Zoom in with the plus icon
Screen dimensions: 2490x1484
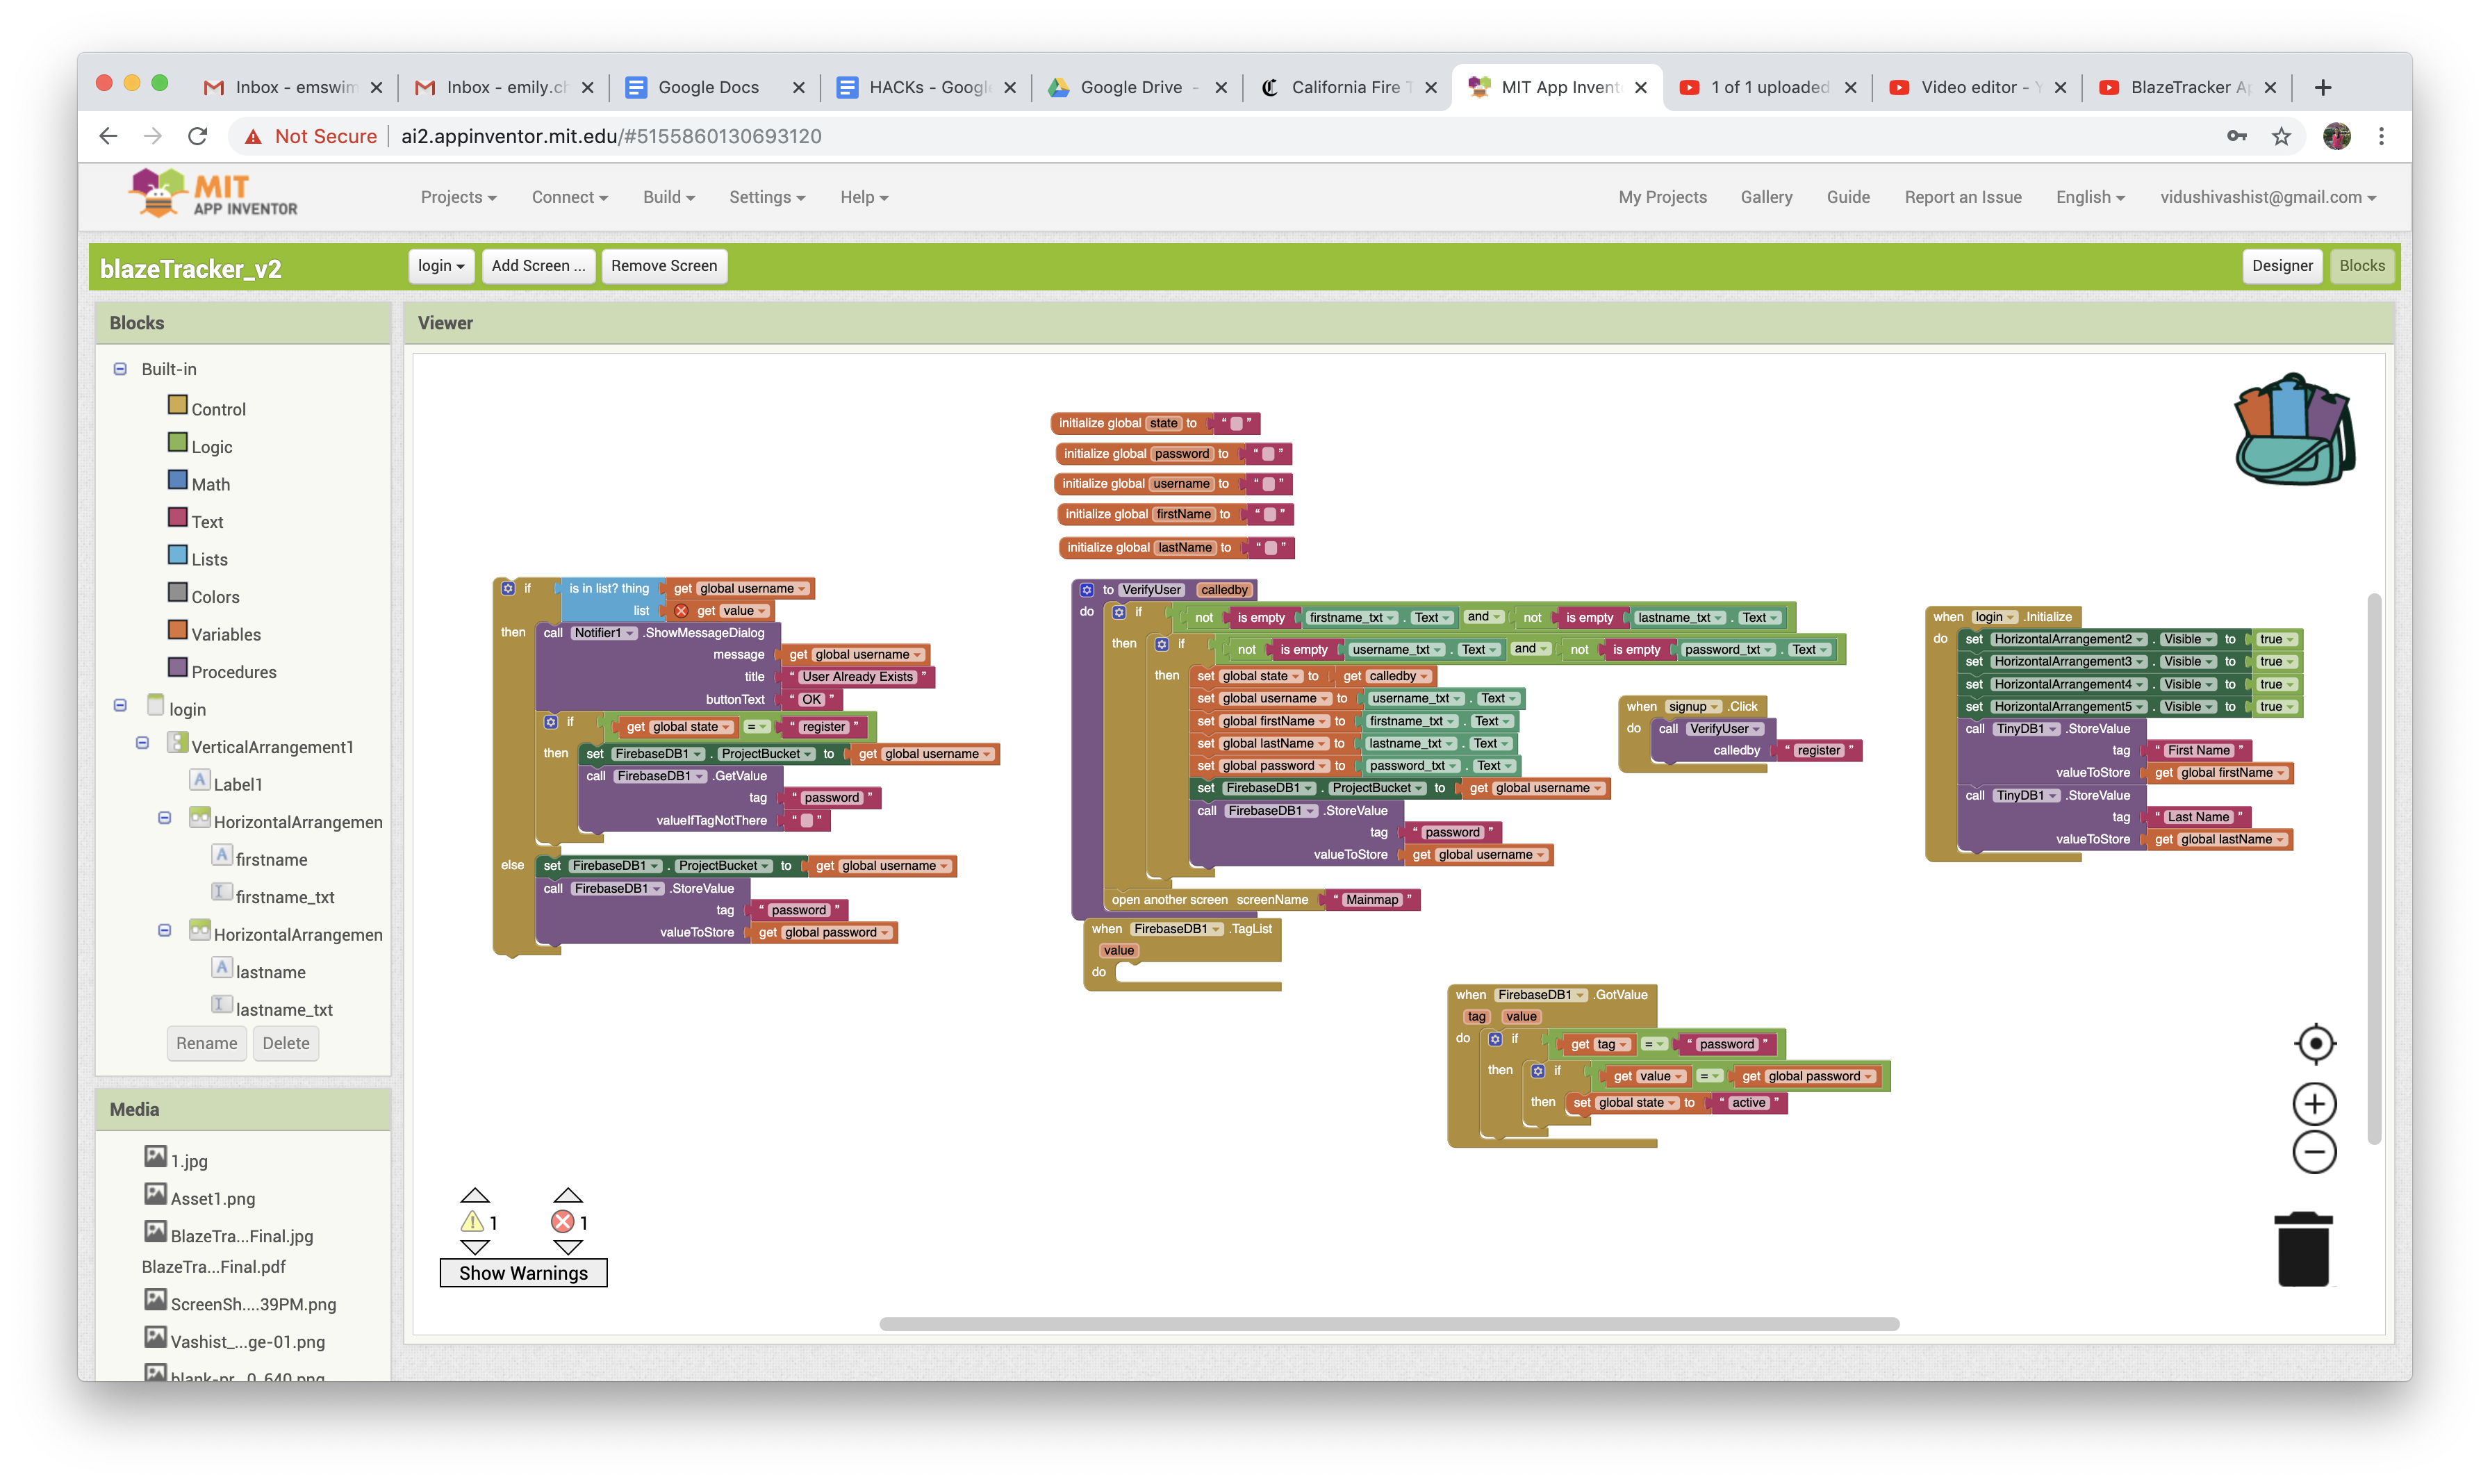pyautogui.click(x=2314, y=1105)
